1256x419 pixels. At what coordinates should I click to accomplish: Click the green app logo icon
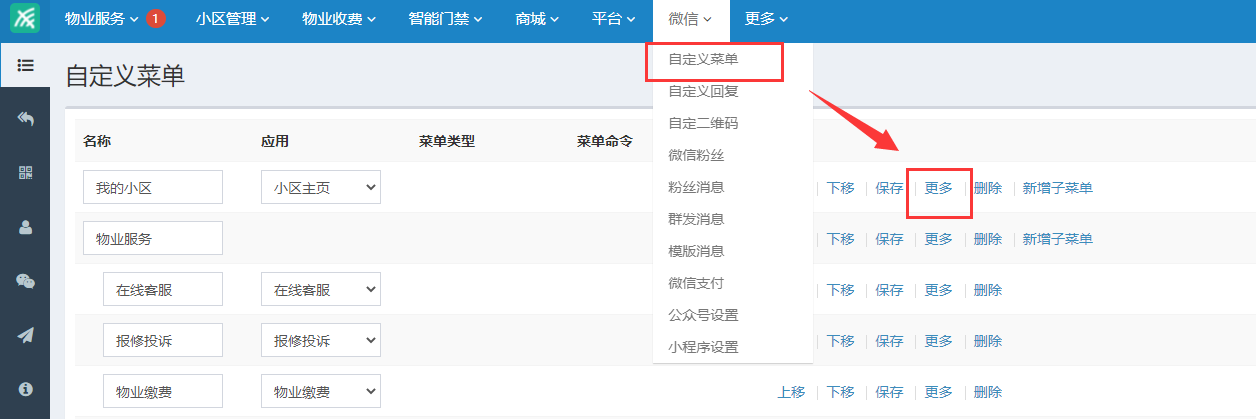[x=24, y=18]
